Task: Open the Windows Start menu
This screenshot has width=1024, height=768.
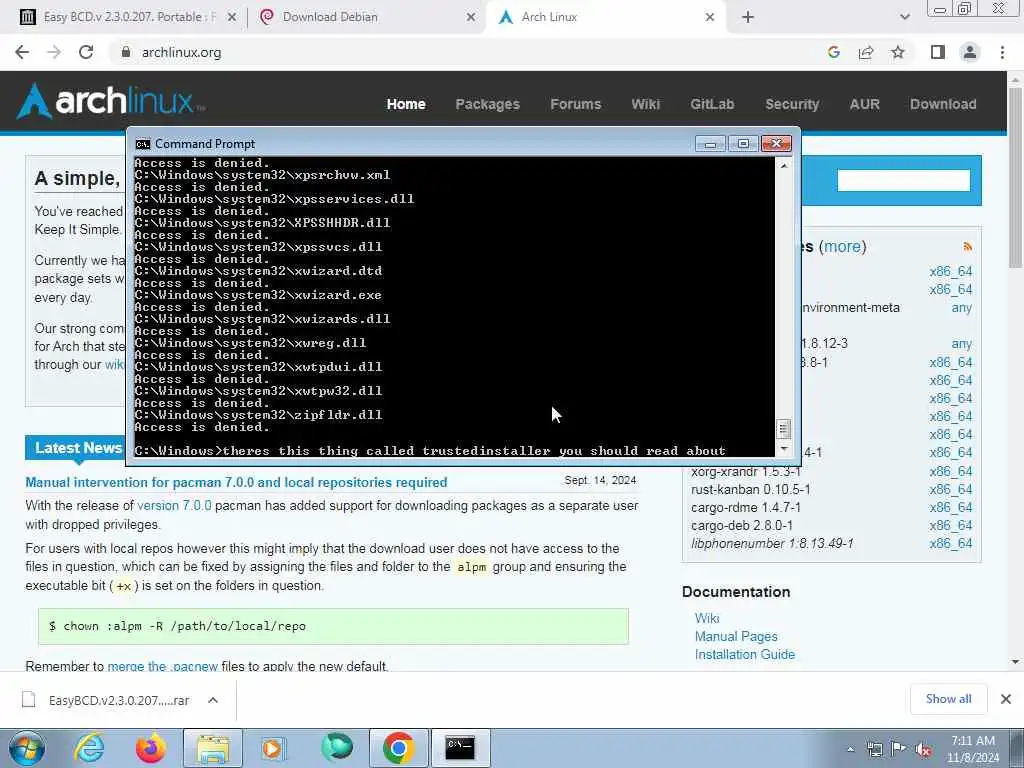Action: pos(26,748)
